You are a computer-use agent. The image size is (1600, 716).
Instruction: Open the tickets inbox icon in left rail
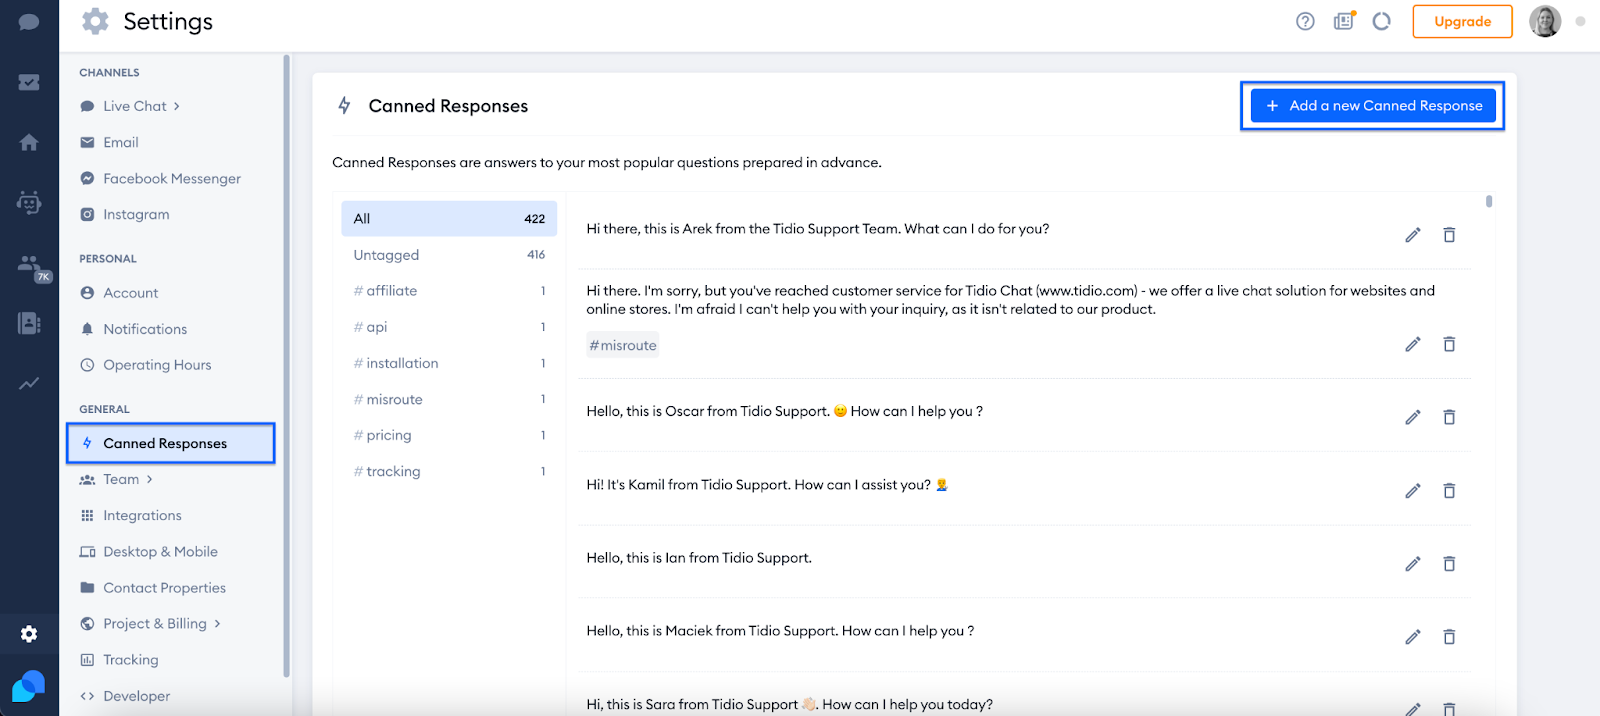29,82
